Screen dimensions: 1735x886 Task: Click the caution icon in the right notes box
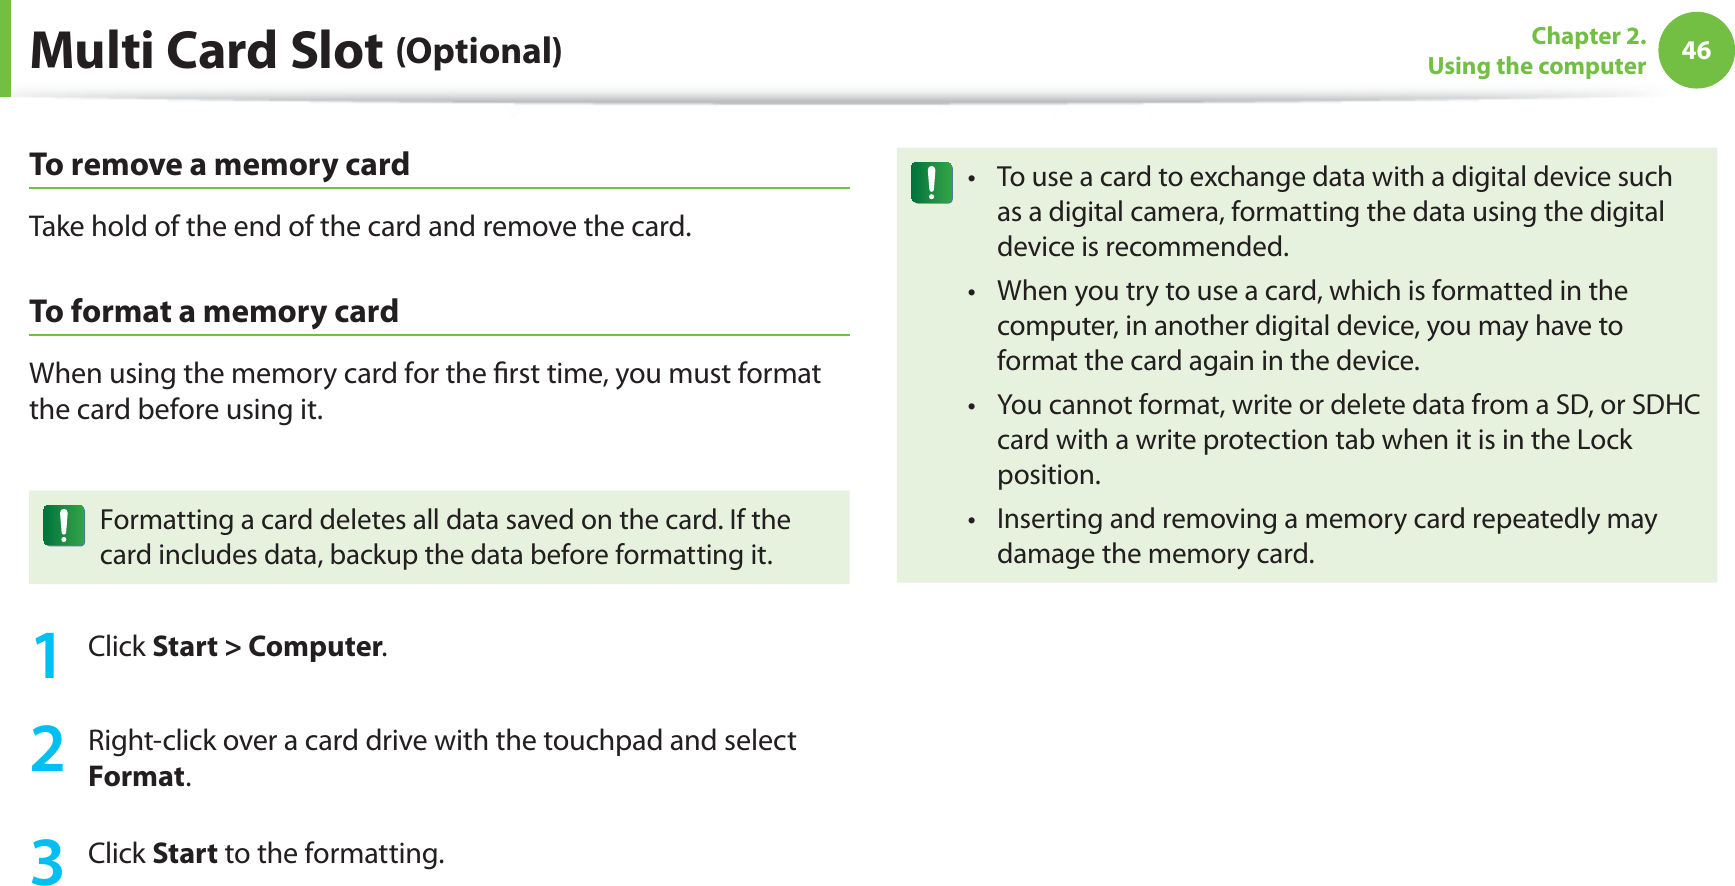932,183
